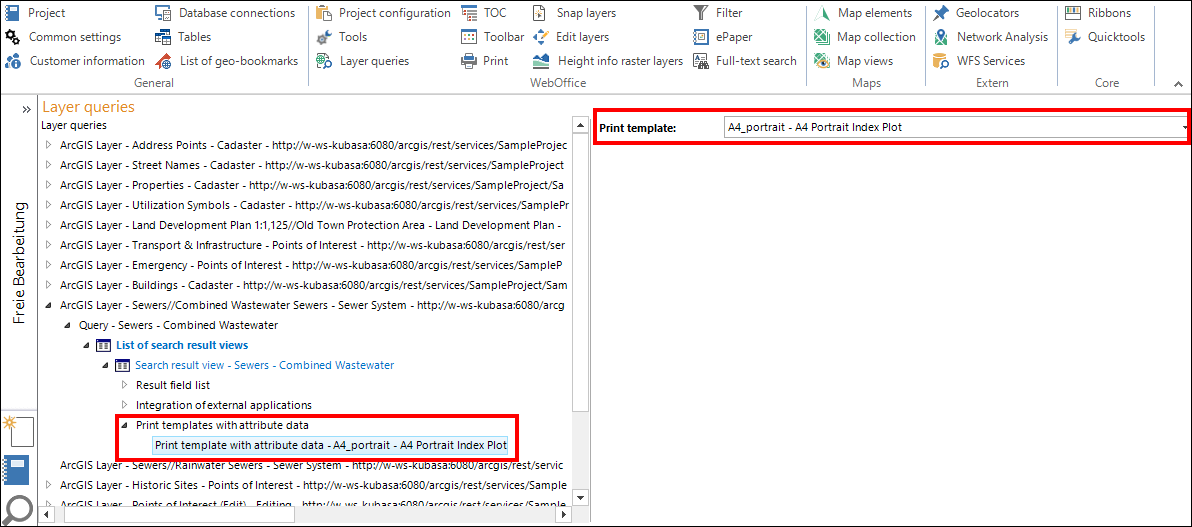Click the horizontal scrollbar right arrow
This screenshot has height=527, width=1192.
[564, 515]
